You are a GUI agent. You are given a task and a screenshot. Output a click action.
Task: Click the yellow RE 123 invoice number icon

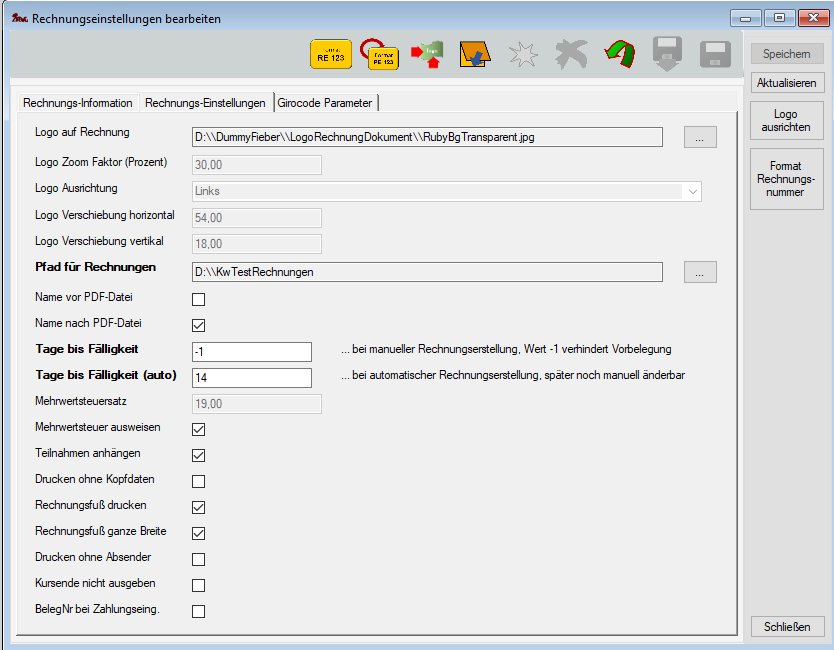(x=330, y=55)
